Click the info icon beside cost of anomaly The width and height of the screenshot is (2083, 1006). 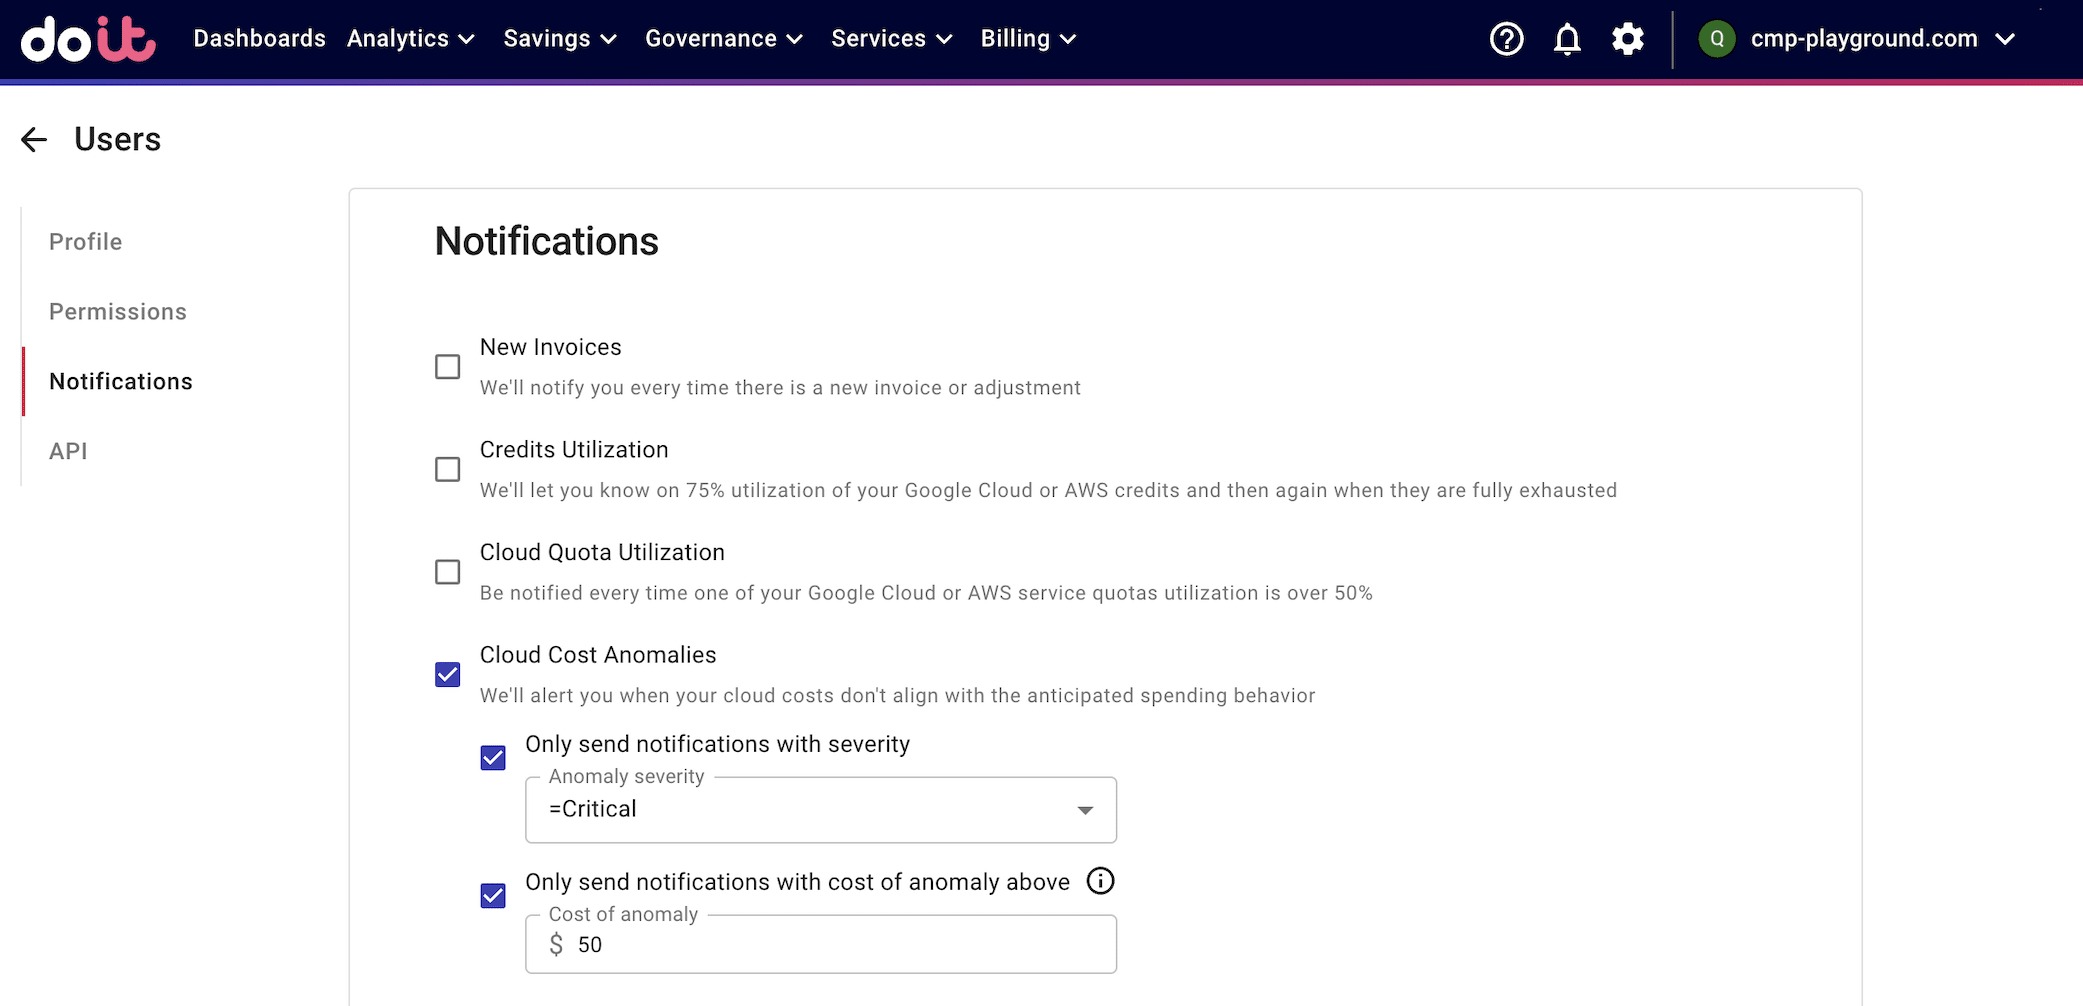1100,881
